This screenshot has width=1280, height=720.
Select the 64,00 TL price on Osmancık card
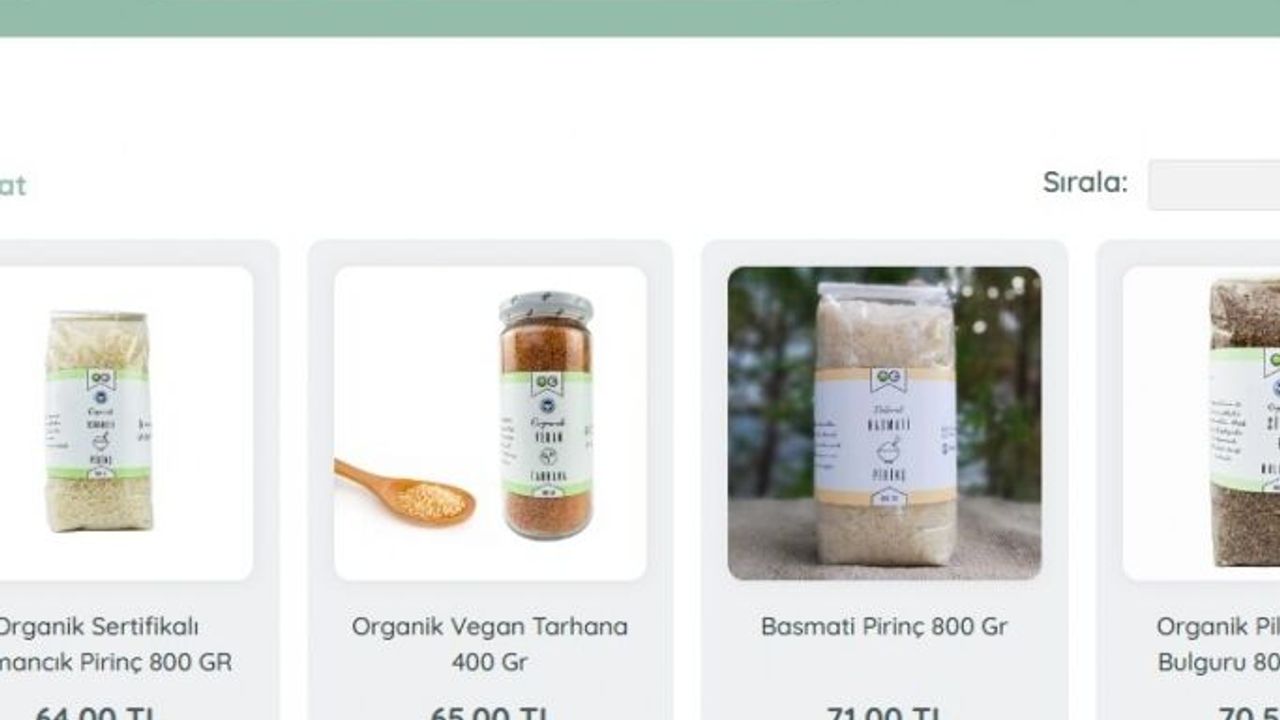(95, 712)
